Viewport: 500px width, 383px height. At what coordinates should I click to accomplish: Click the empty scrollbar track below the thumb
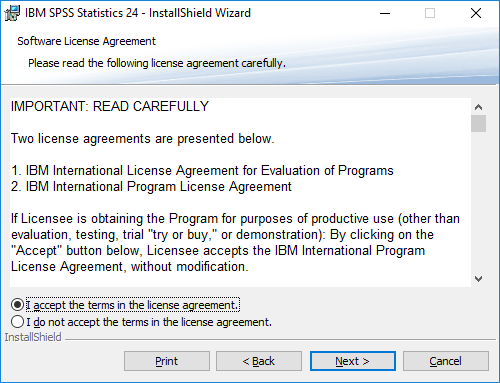pyautogui.click(x=479, y=201)
